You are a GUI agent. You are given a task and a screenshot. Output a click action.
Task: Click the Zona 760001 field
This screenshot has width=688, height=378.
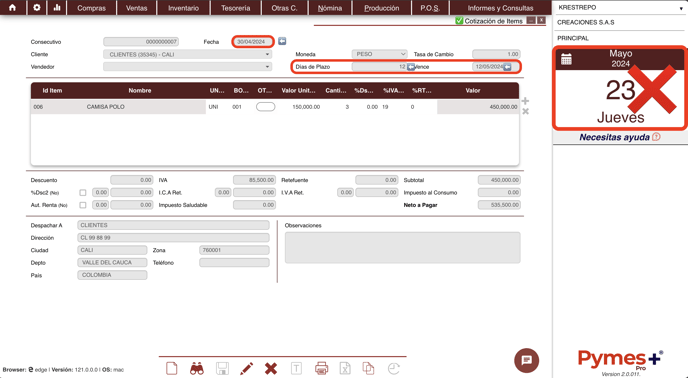click(234, 250)
